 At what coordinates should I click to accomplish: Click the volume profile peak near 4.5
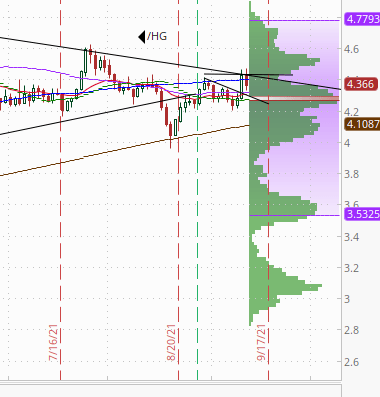point(285,60)
